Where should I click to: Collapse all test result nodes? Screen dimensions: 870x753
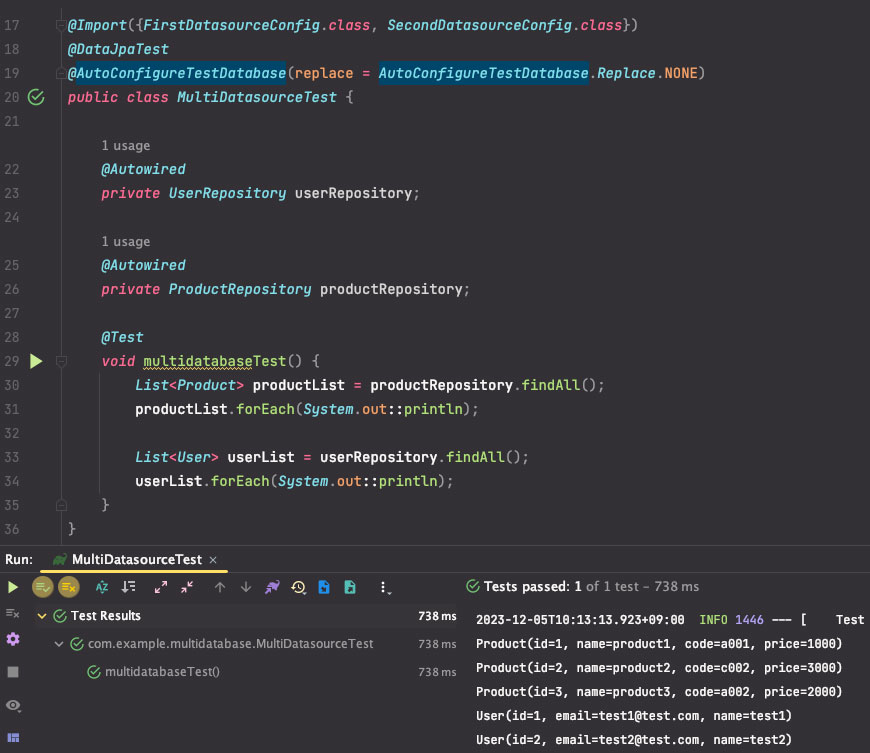(188, 587)
